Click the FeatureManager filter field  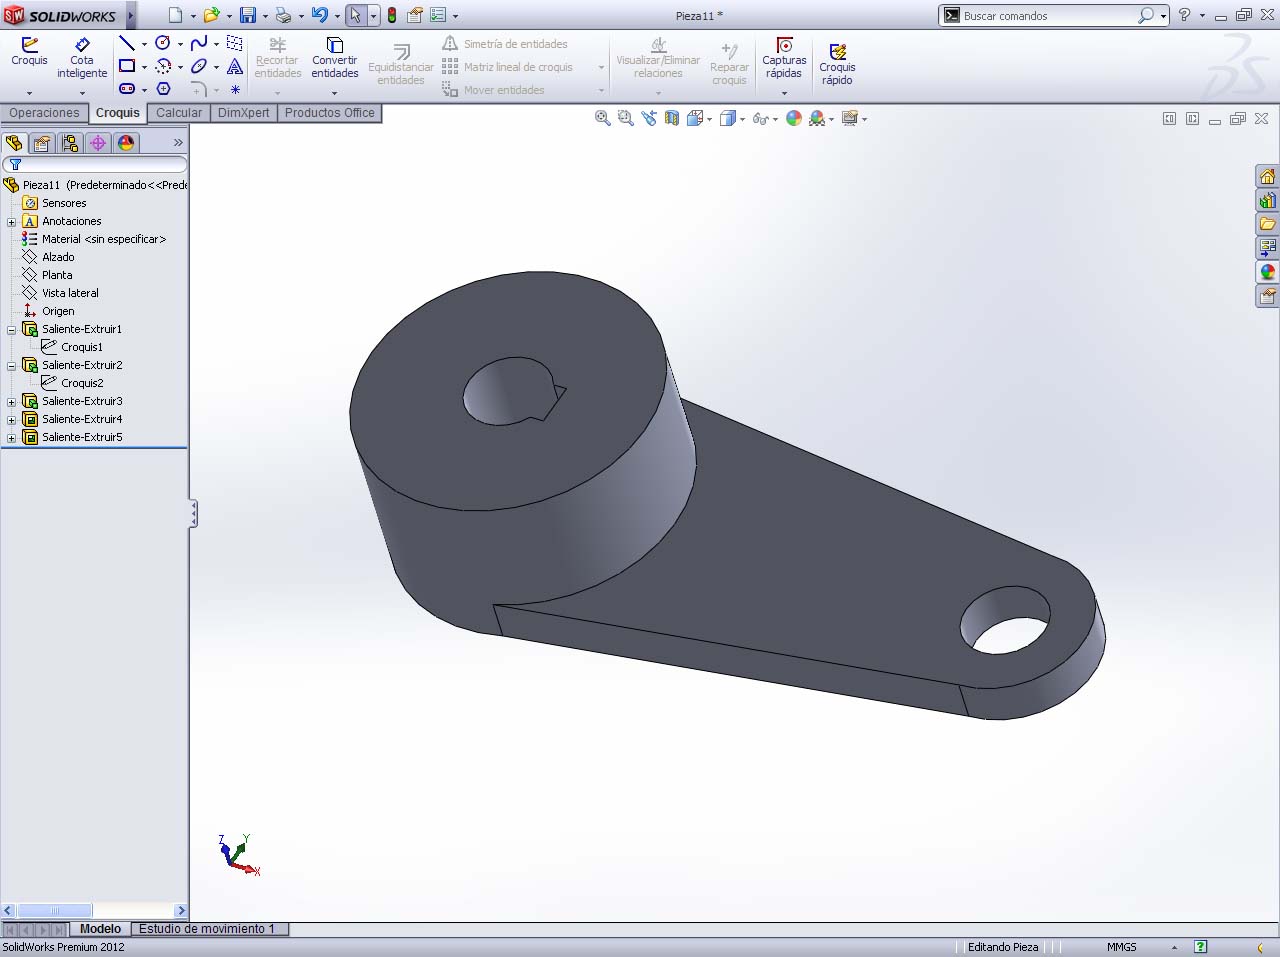(x=95, y=164)
